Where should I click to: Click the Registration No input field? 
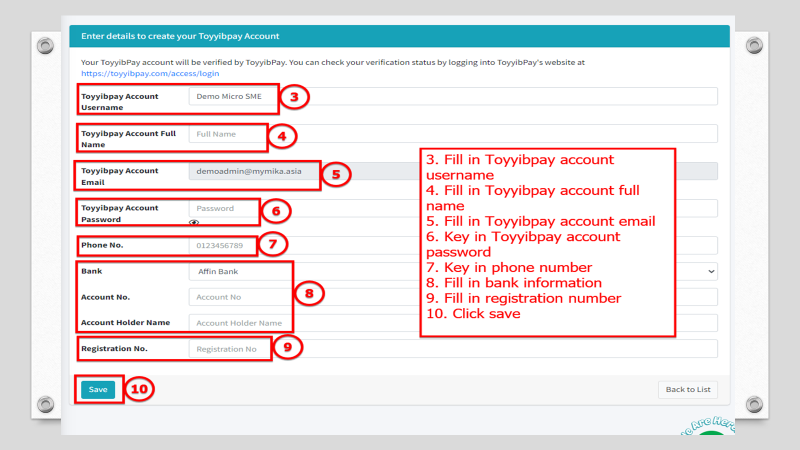point(453,349)
